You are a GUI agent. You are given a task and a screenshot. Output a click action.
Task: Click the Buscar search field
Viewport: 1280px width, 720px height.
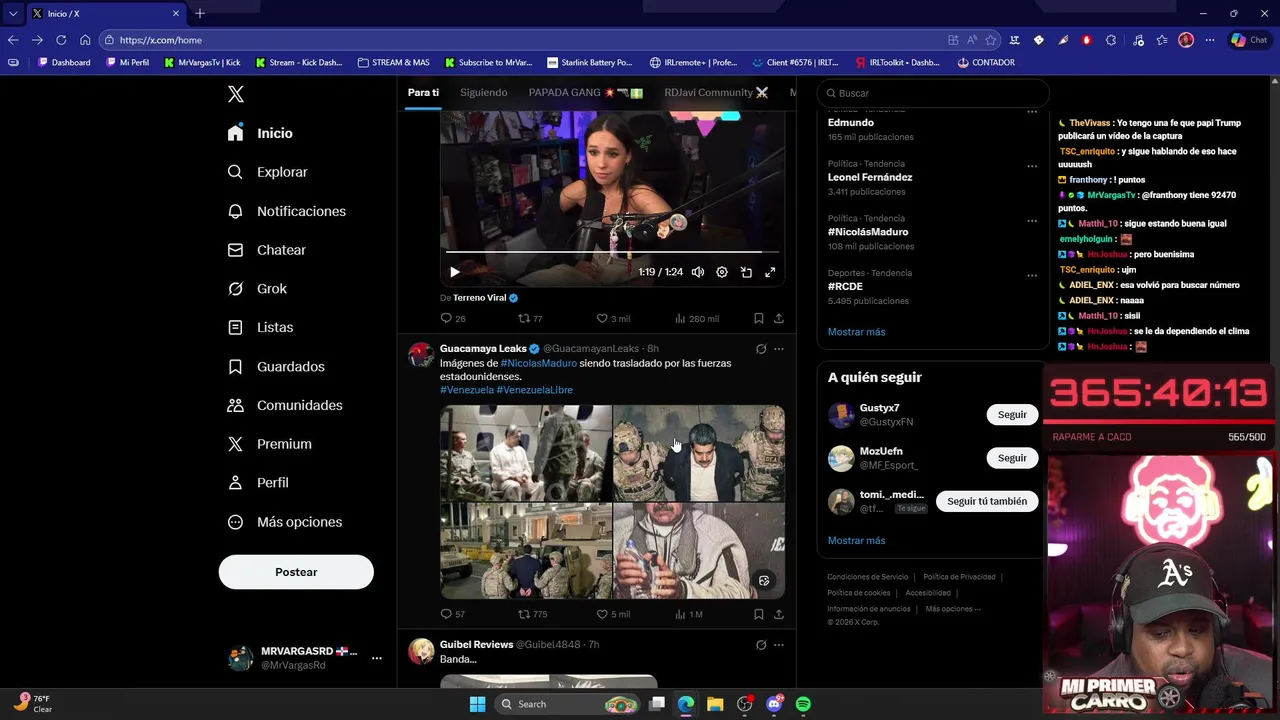932,93
